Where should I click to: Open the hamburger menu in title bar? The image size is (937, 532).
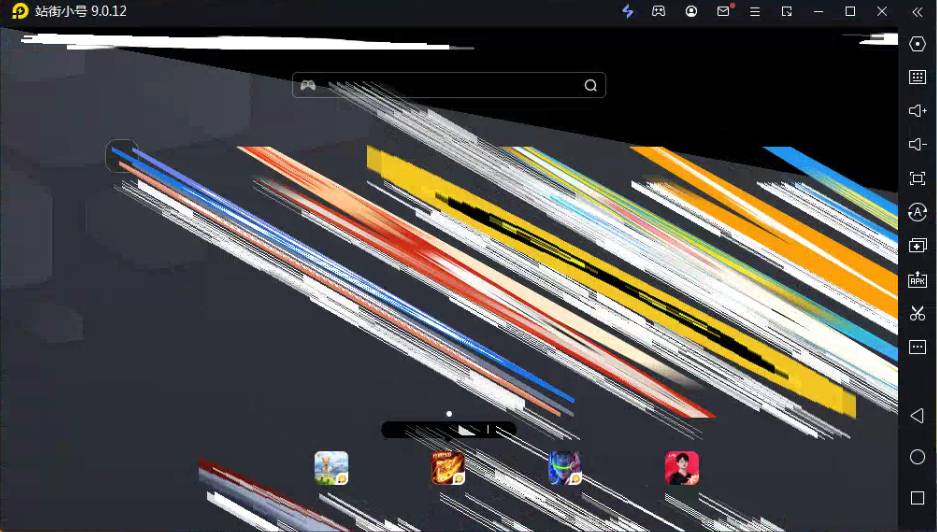pos(755,11)
